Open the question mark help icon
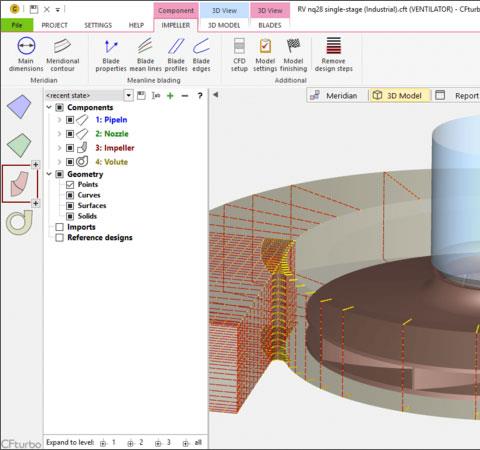This screenshot has height=450, width=480. [x=200, y=96]
